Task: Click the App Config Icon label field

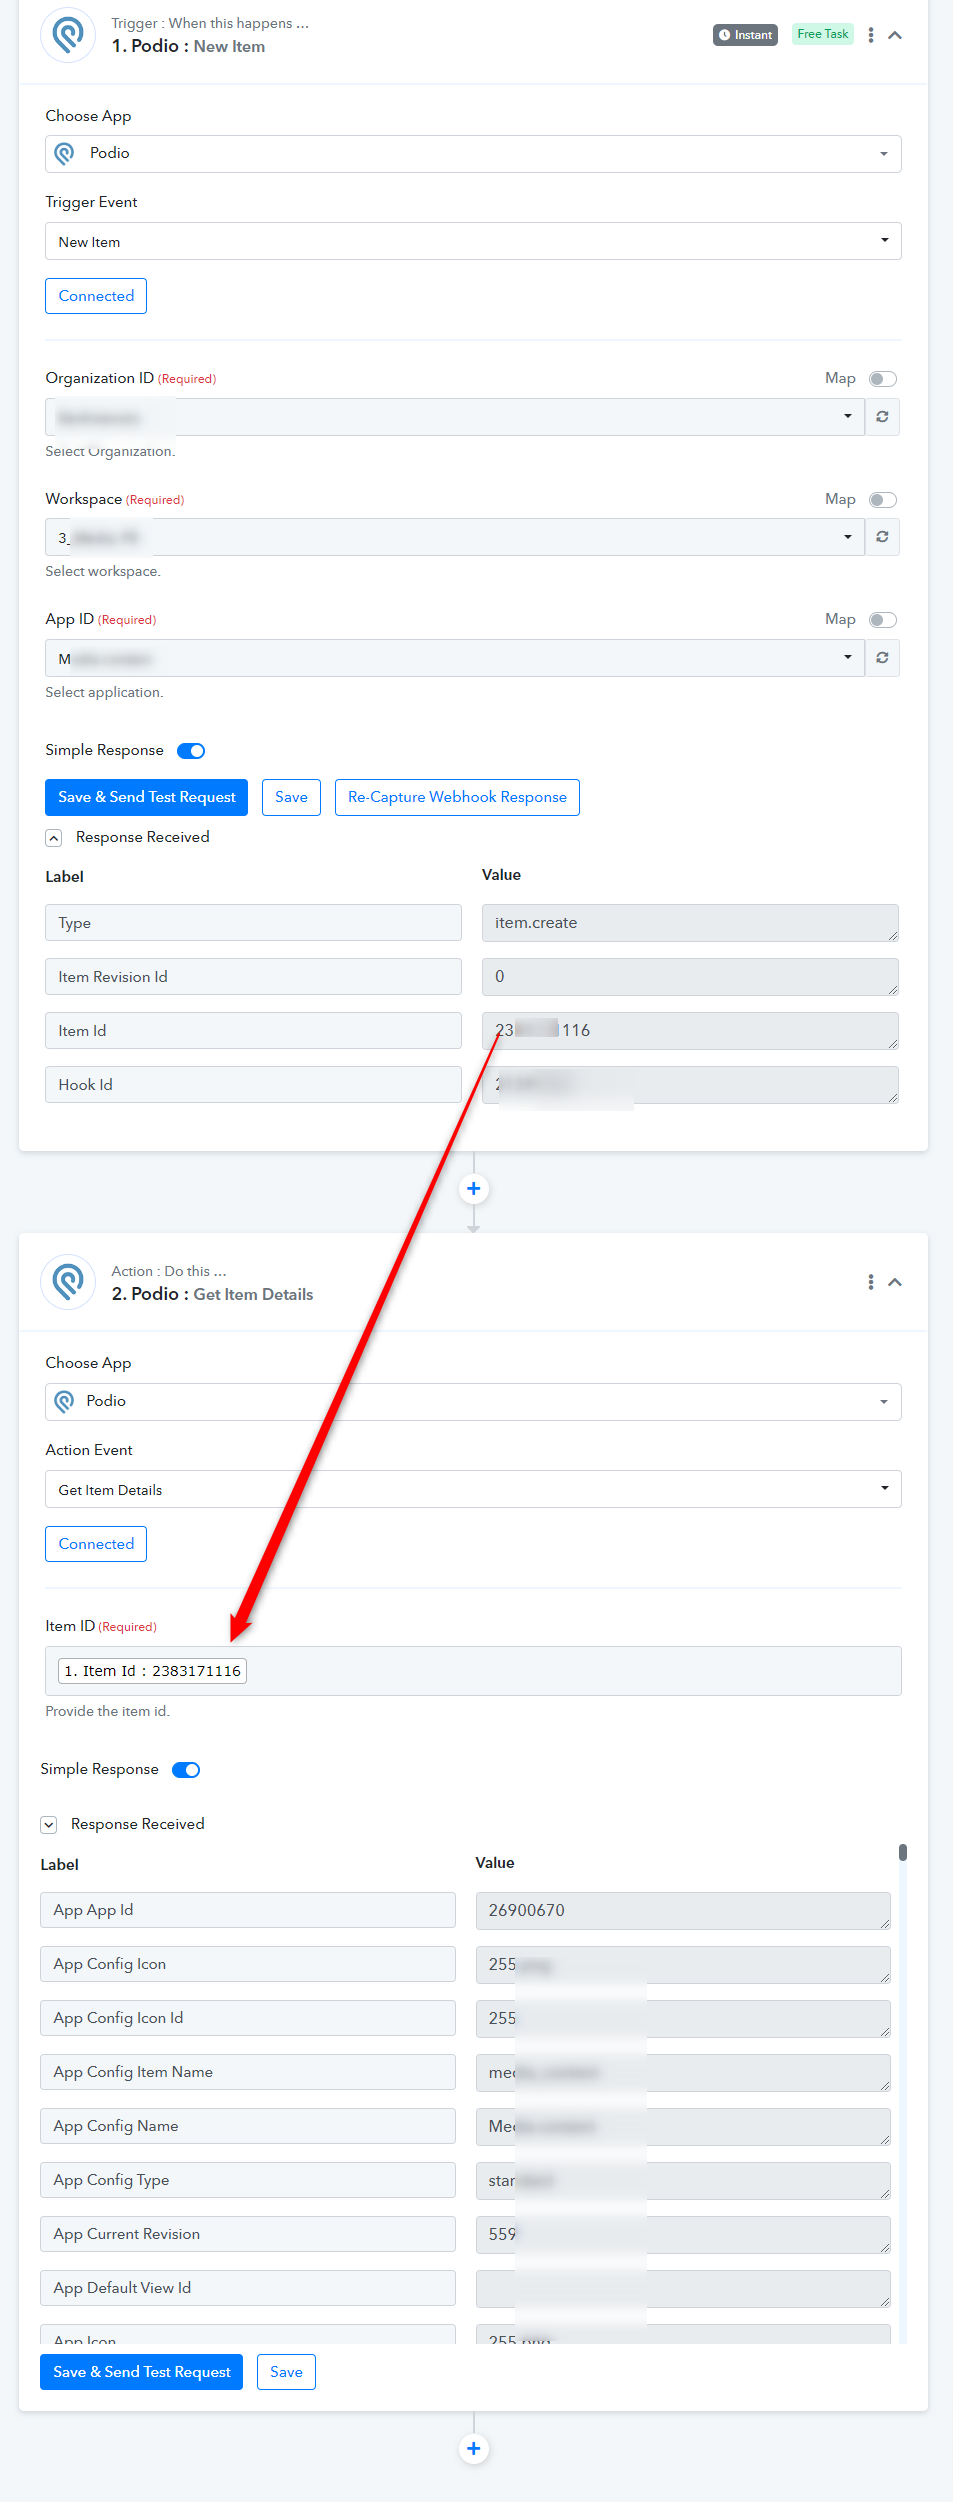Action: pyautogui.click(x=248, y=1964)
